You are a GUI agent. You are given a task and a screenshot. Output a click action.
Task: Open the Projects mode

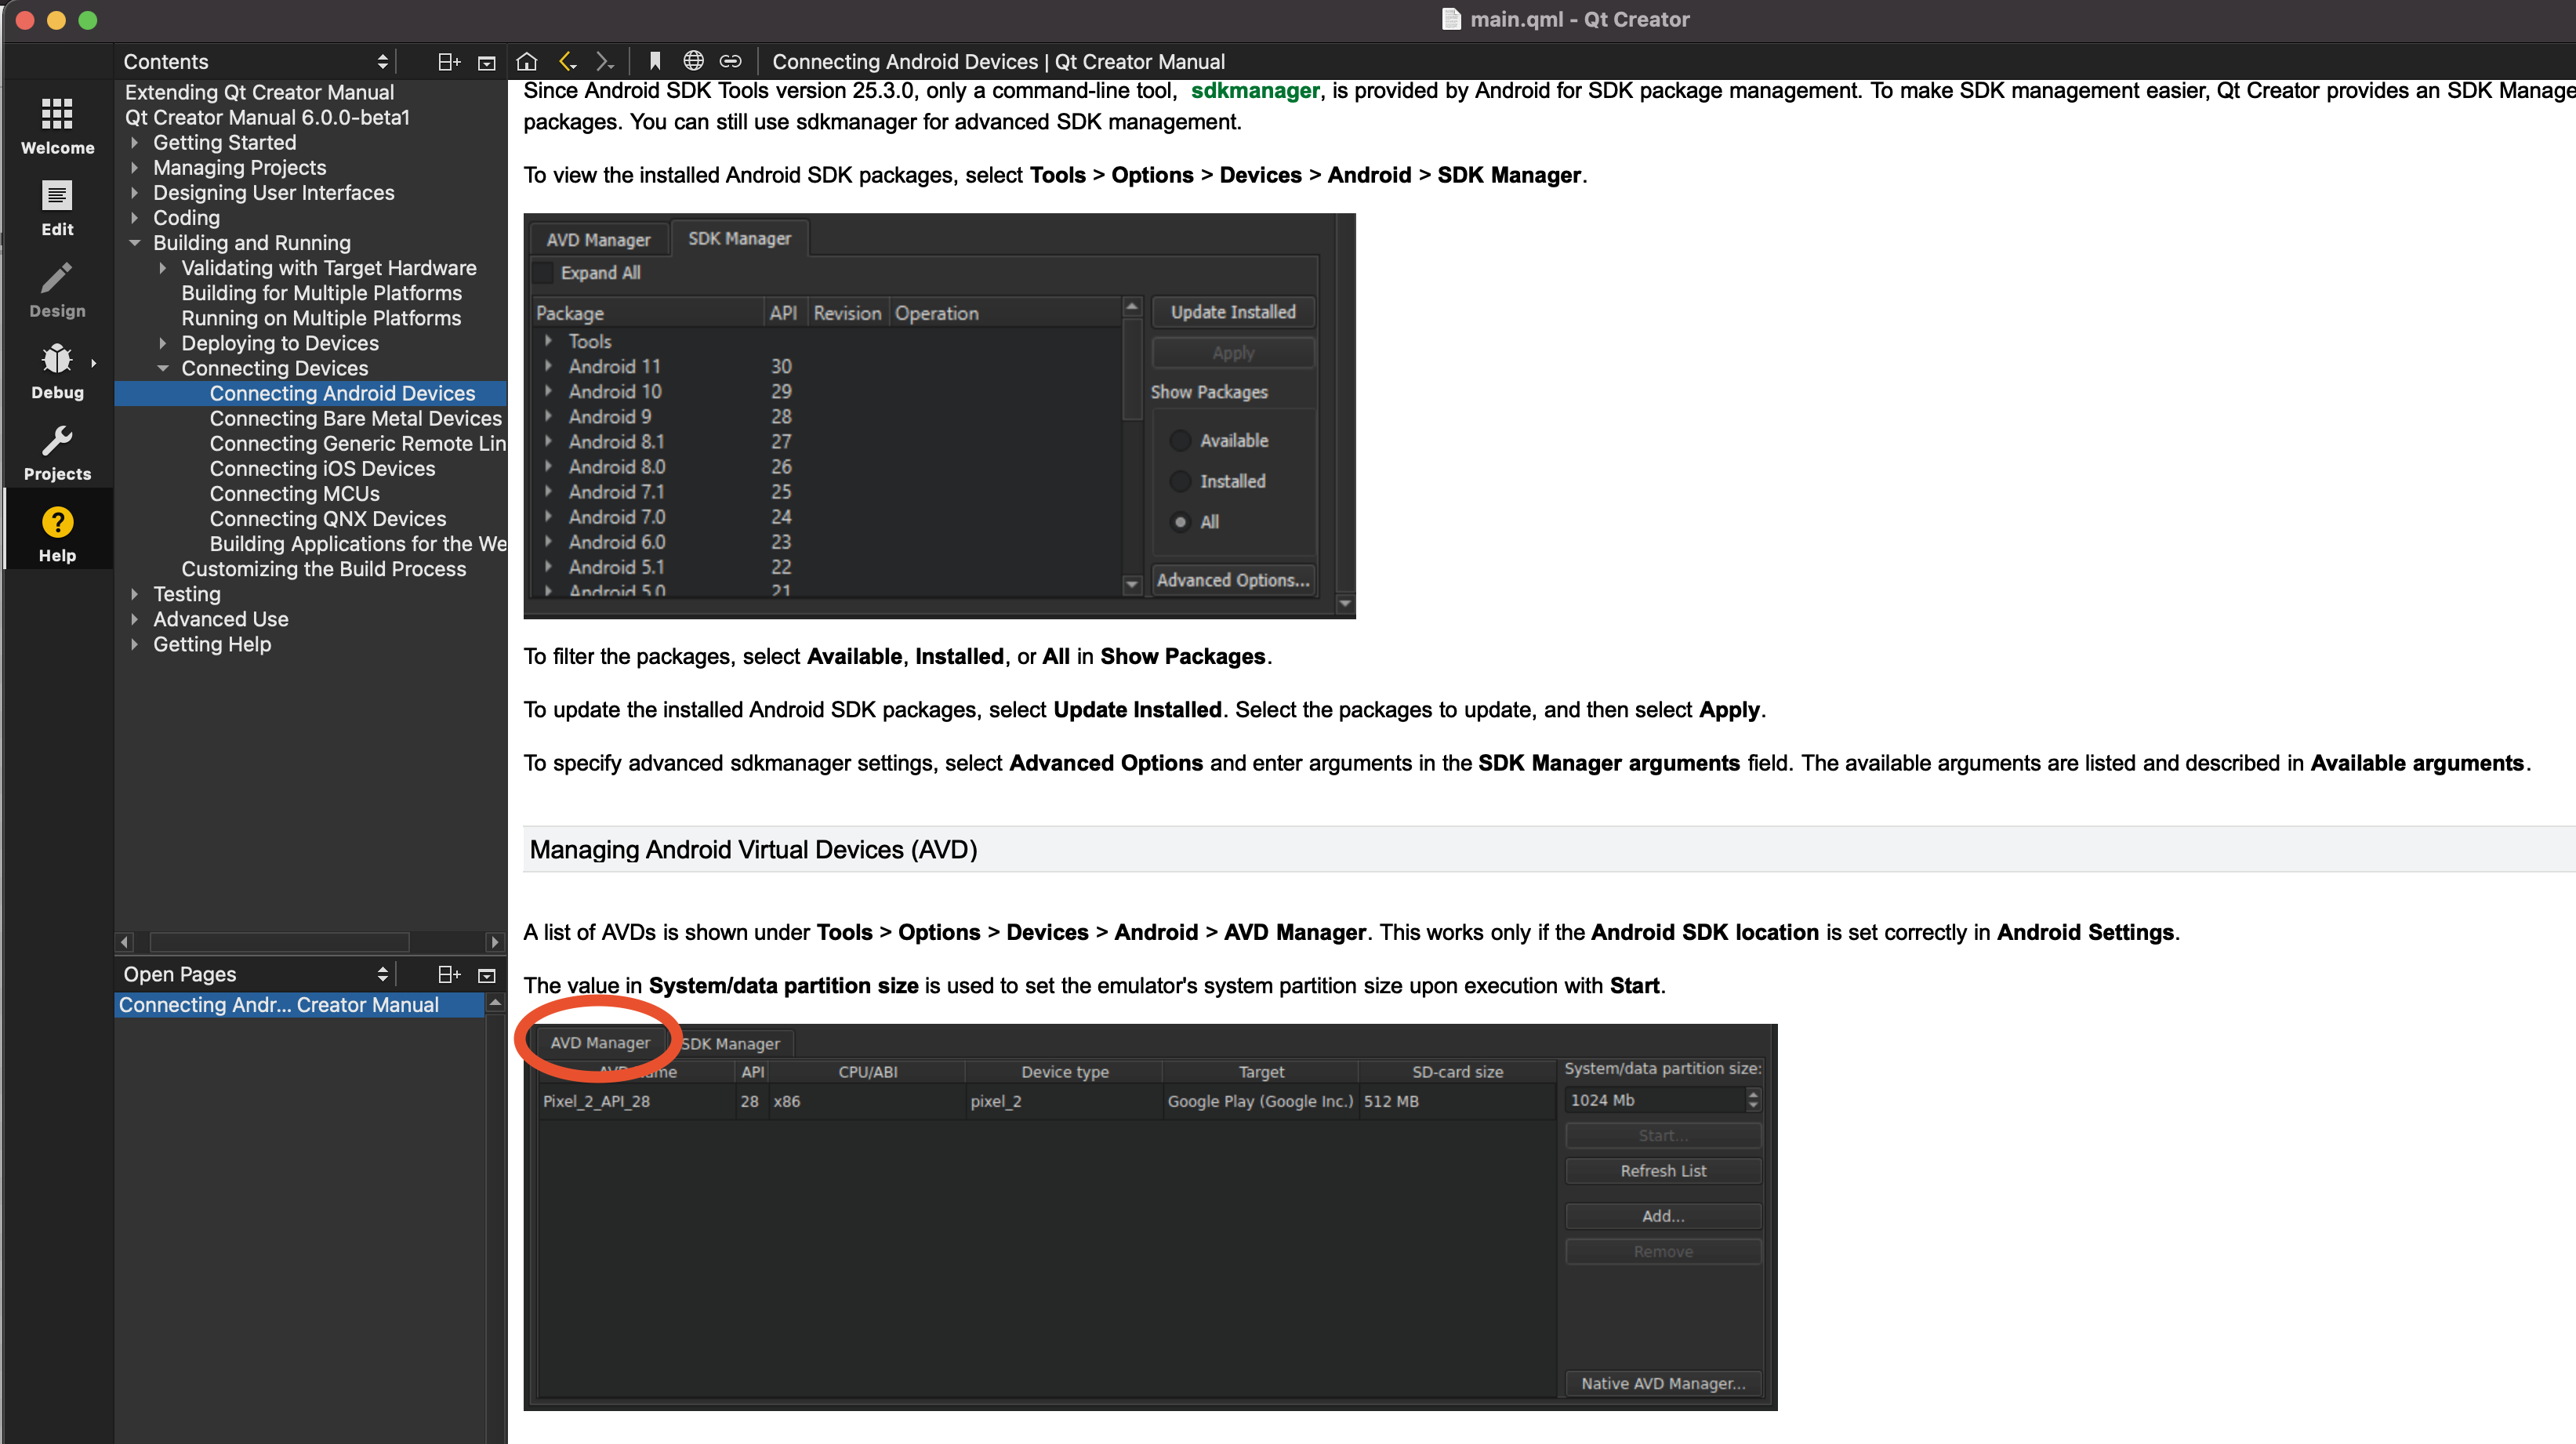click(x=57, y=452)
